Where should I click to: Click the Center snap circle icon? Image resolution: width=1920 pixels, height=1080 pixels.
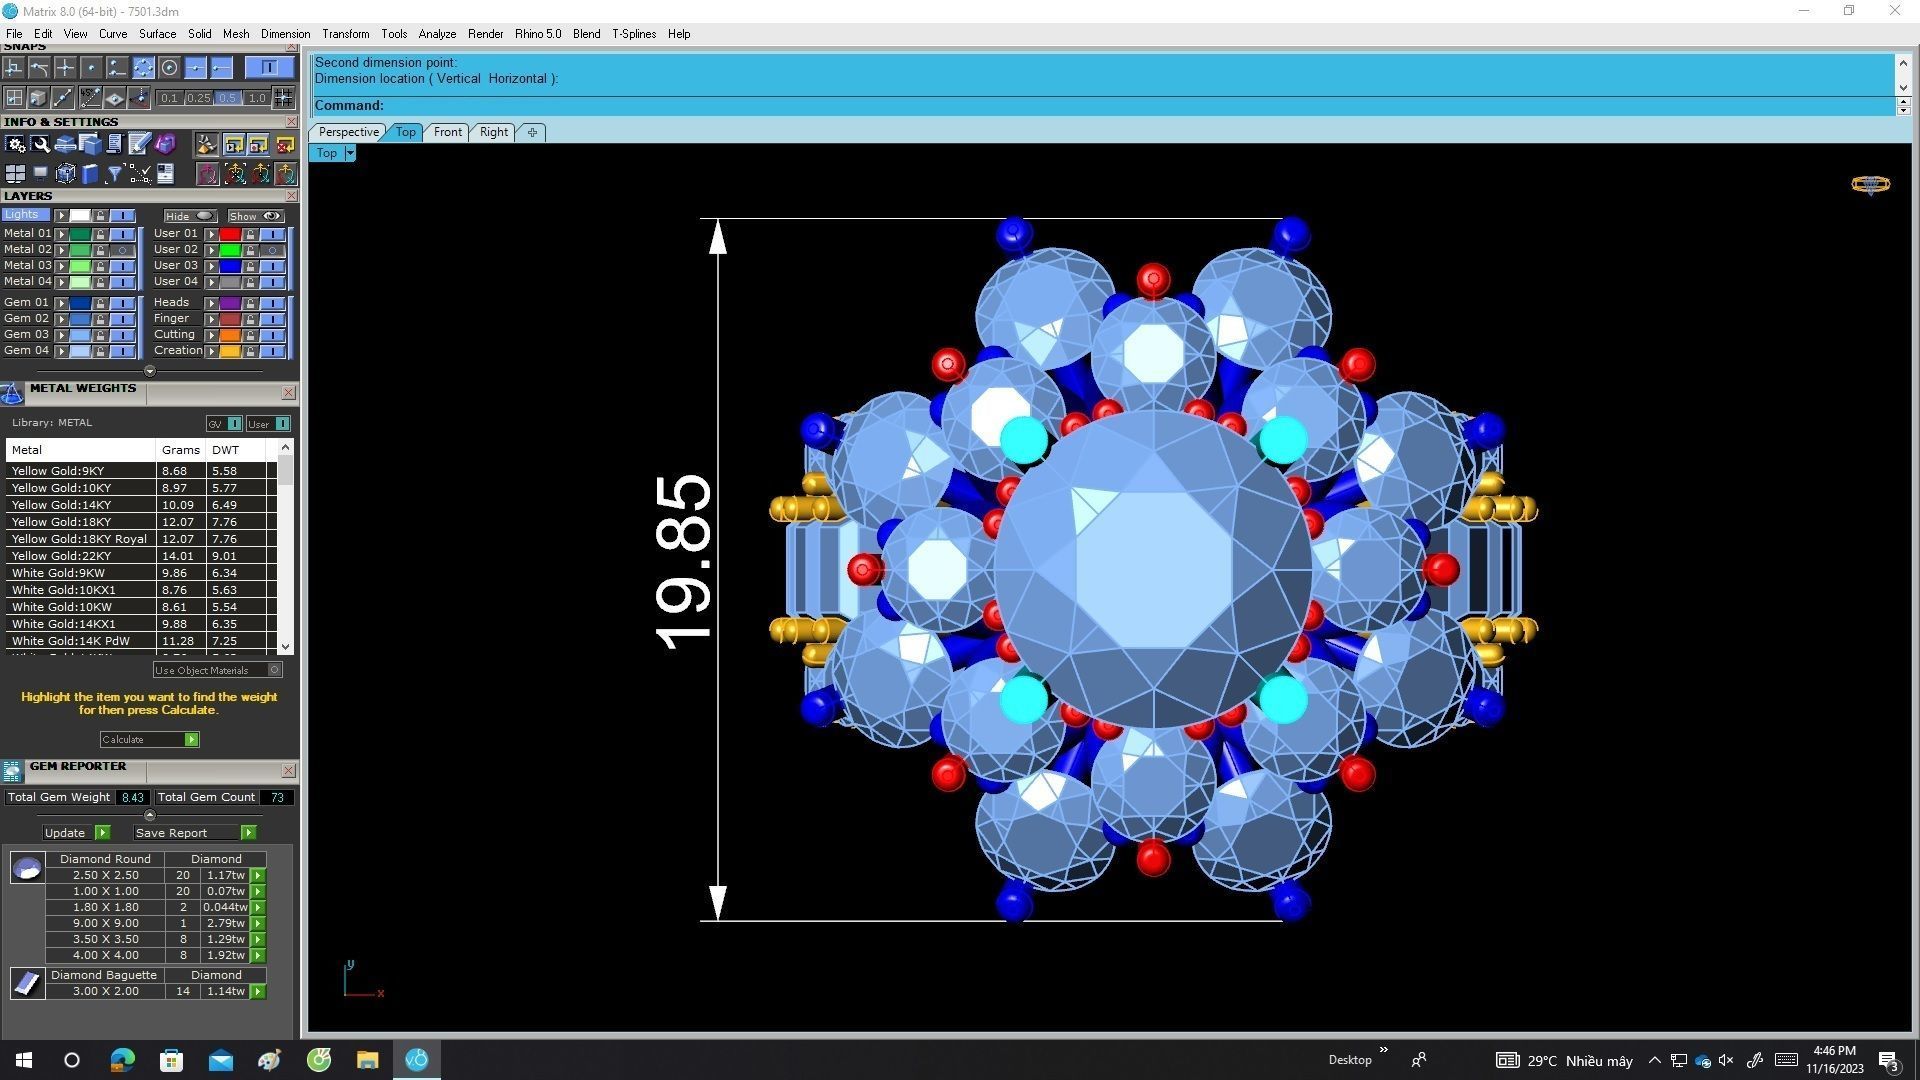click(169, 68)
